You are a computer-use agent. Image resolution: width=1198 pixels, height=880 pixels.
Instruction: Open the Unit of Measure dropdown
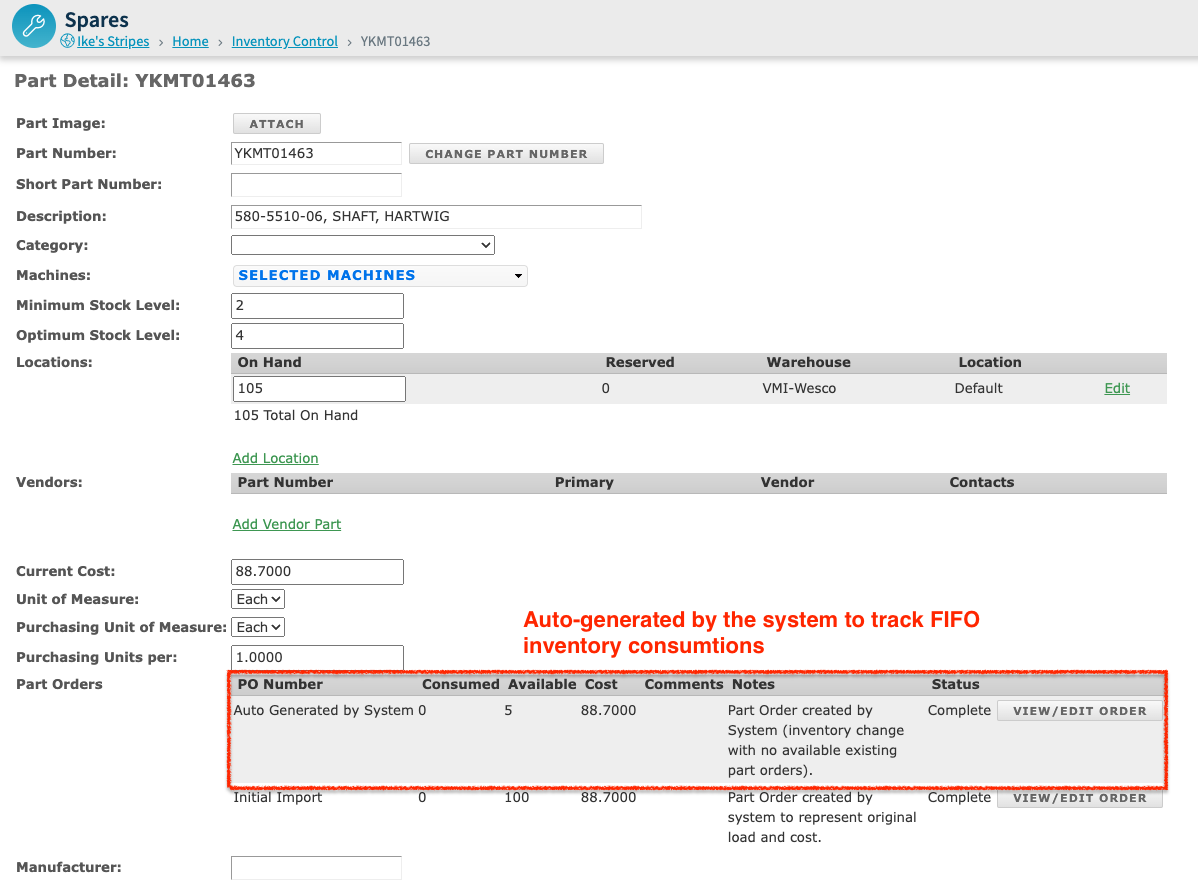tap(258, 600)
